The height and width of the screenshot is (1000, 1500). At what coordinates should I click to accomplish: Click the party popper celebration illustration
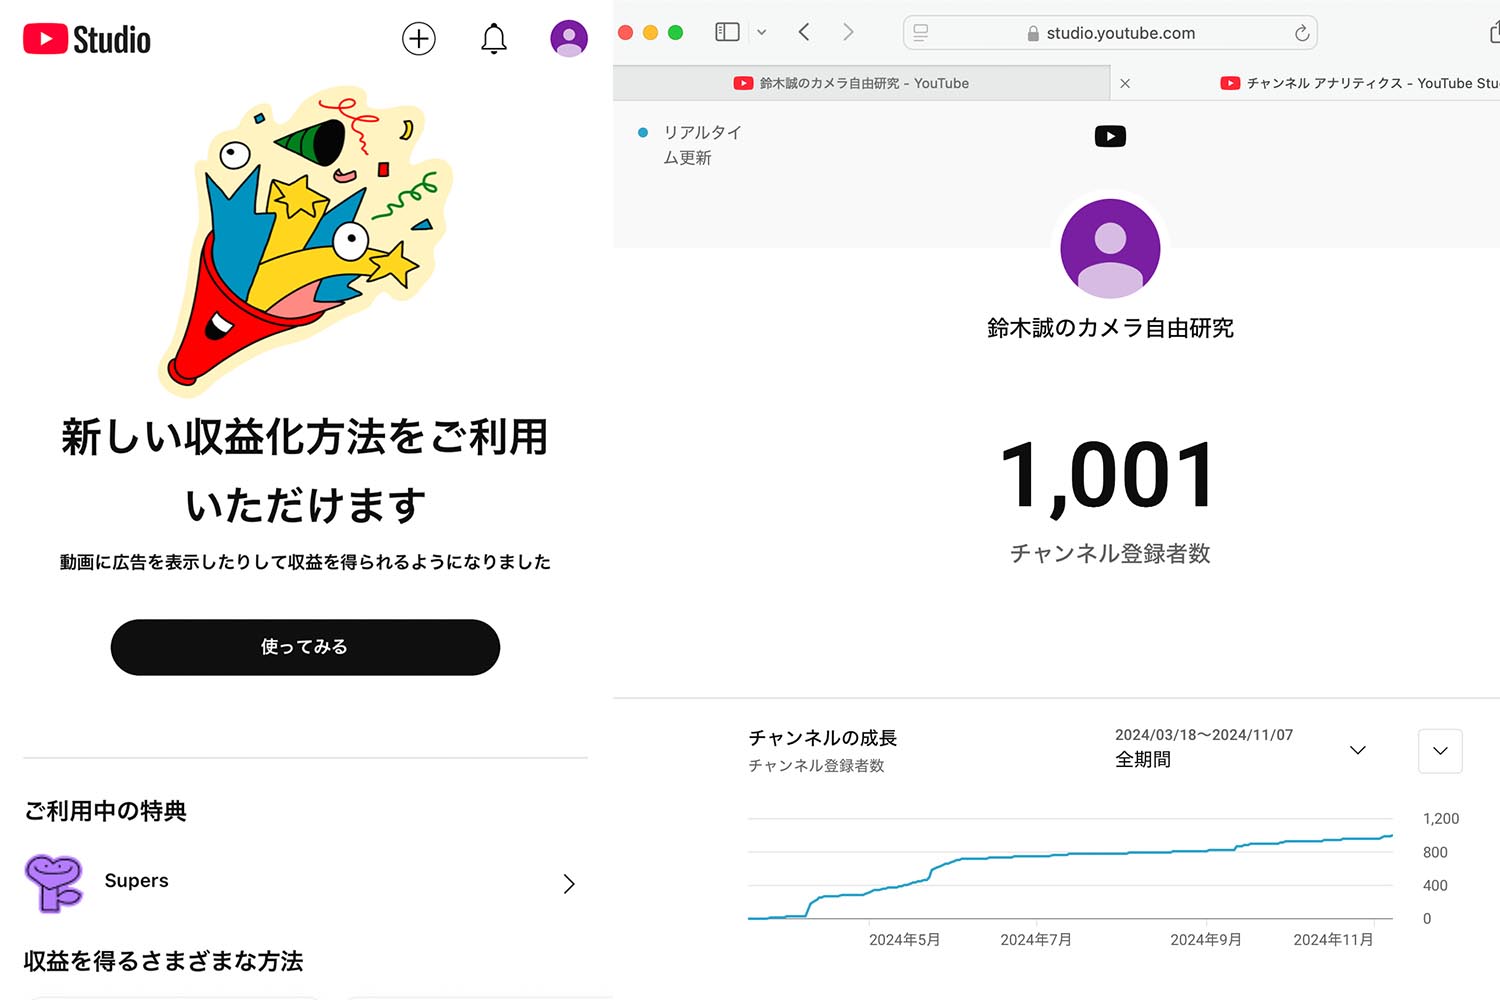click(x=305, y=240)
